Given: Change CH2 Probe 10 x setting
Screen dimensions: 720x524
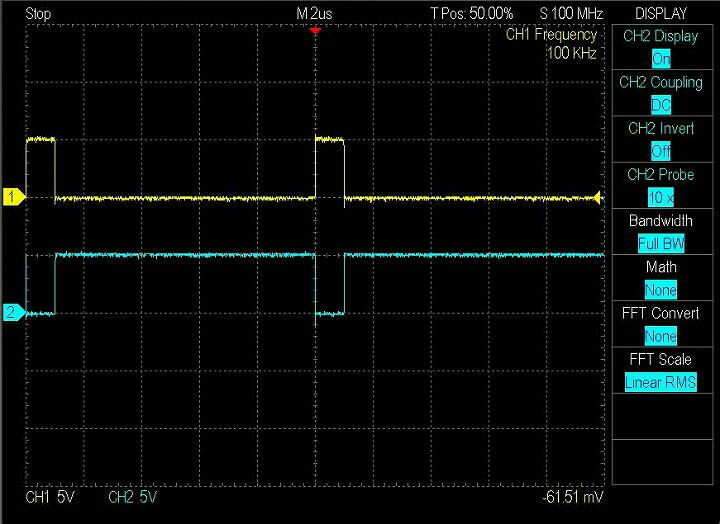Looking at the screenshot, I should (x=661, y=197).
